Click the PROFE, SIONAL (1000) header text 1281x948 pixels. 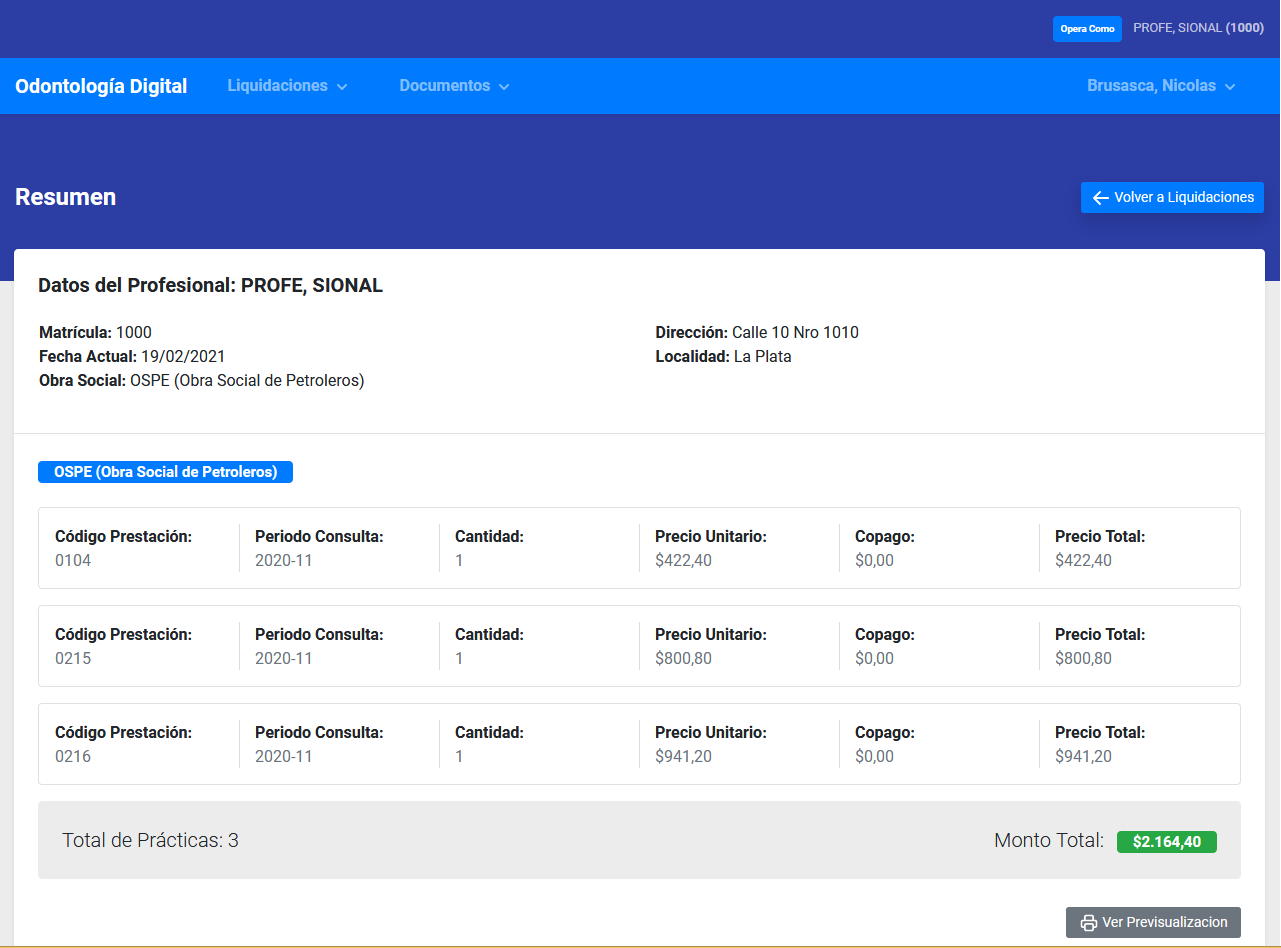(1198, 28)
